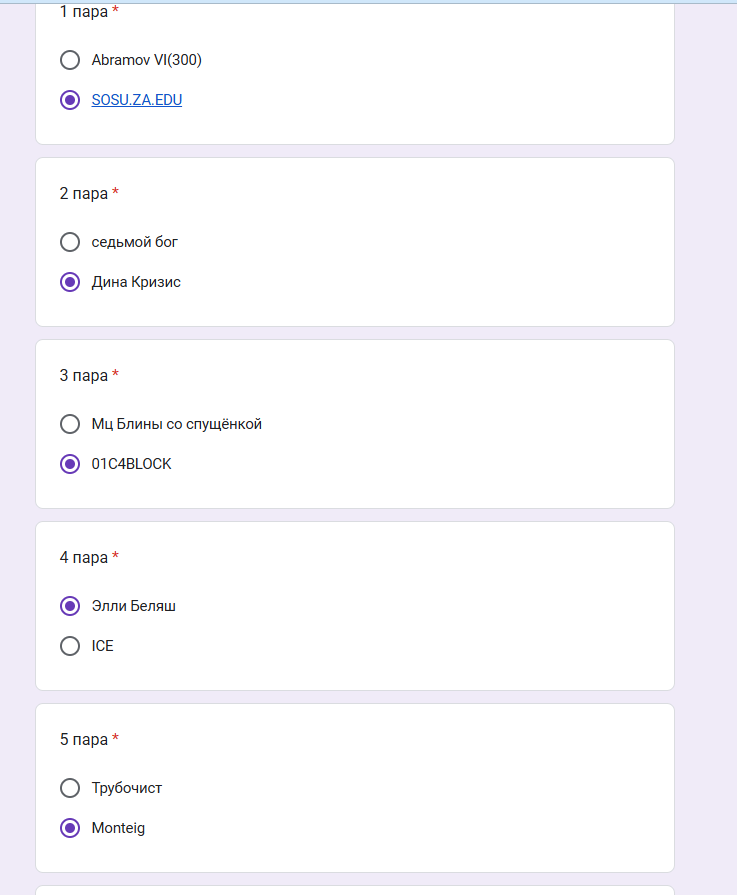Image resolution: width=737 pixels, height=895 pixels.
Task: Choose the седьмой бог radio option
Action: (70, 242)
